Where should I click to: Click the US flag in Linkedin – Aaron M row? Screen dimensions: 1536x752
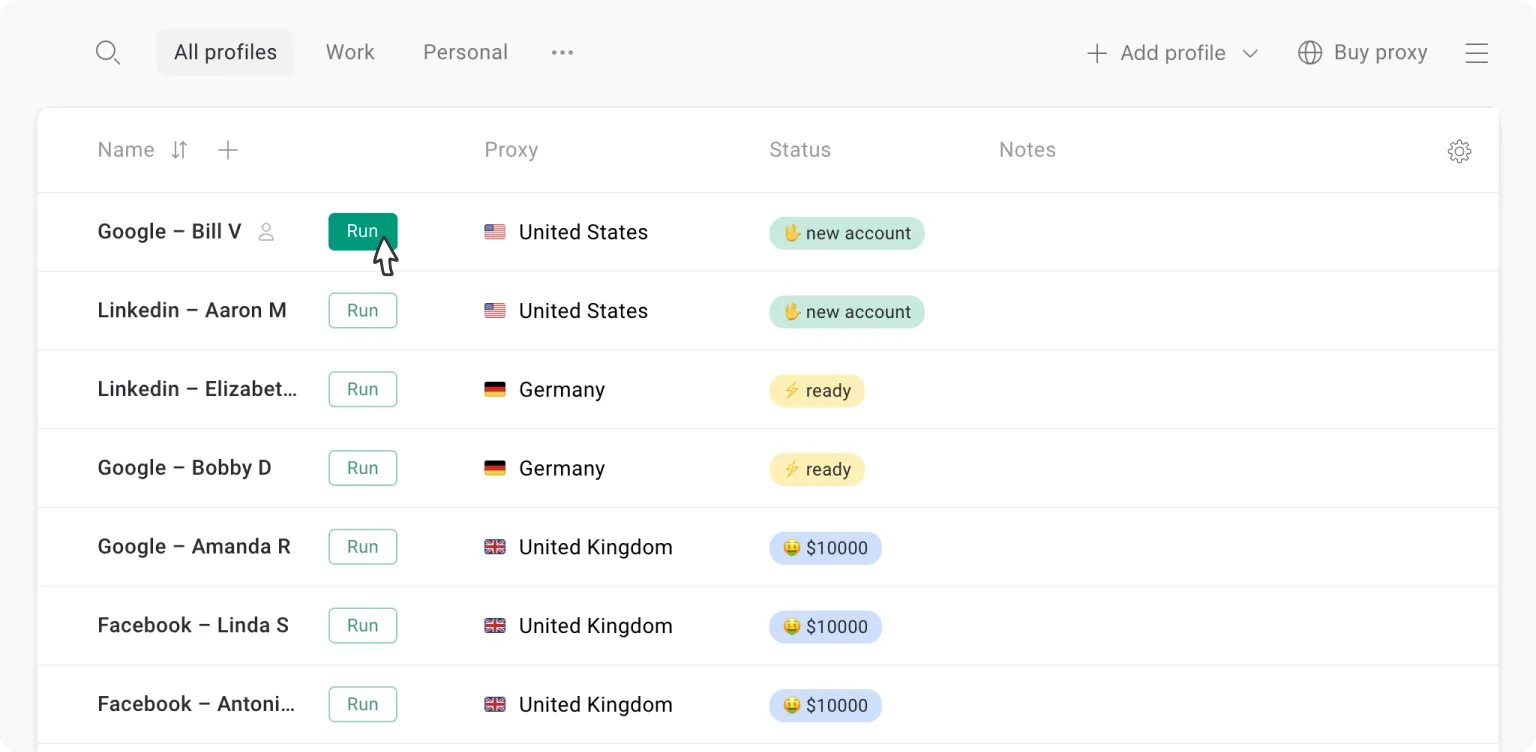495,311
